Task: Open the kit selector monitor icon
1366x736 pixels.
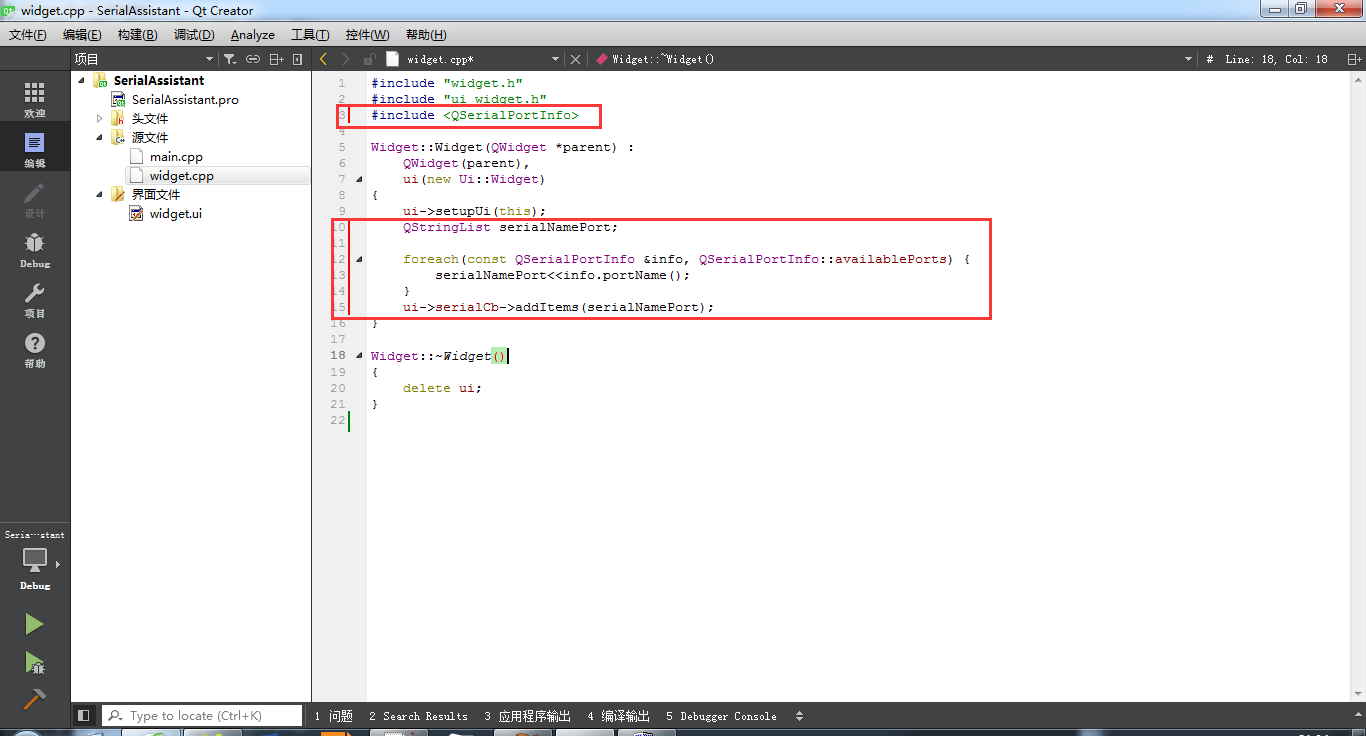Action: 35,561
